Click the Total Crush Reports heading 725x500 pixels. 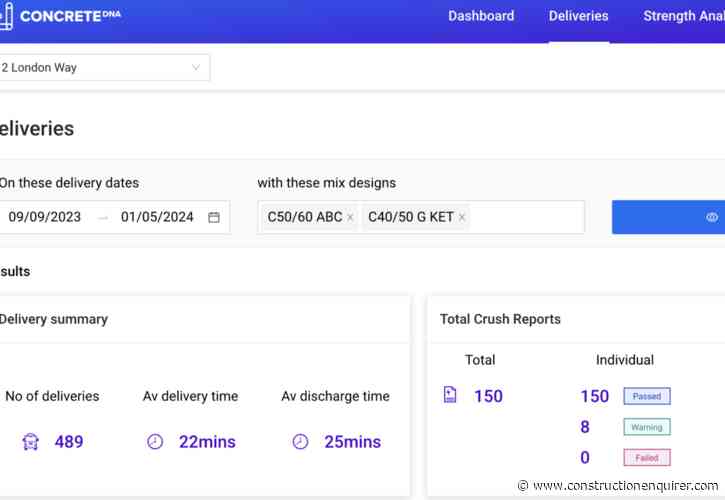click(500, 319)
